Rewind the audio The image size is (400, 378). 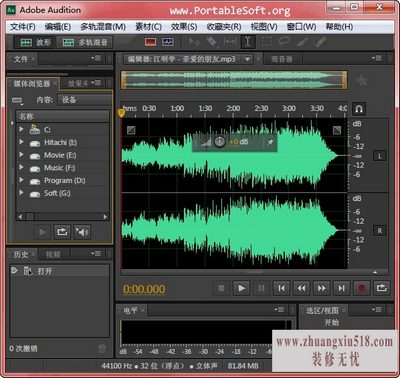click(x=302, y=288)
